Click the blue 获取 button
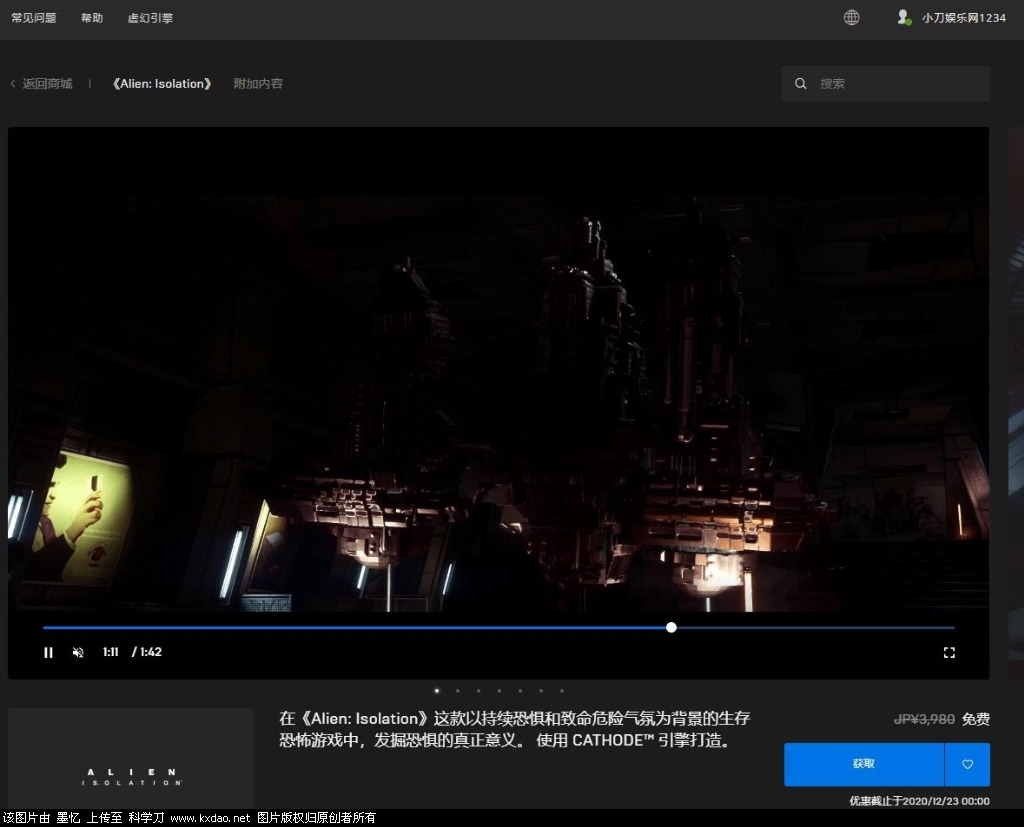1024x827 pixels. pos(864,764)
